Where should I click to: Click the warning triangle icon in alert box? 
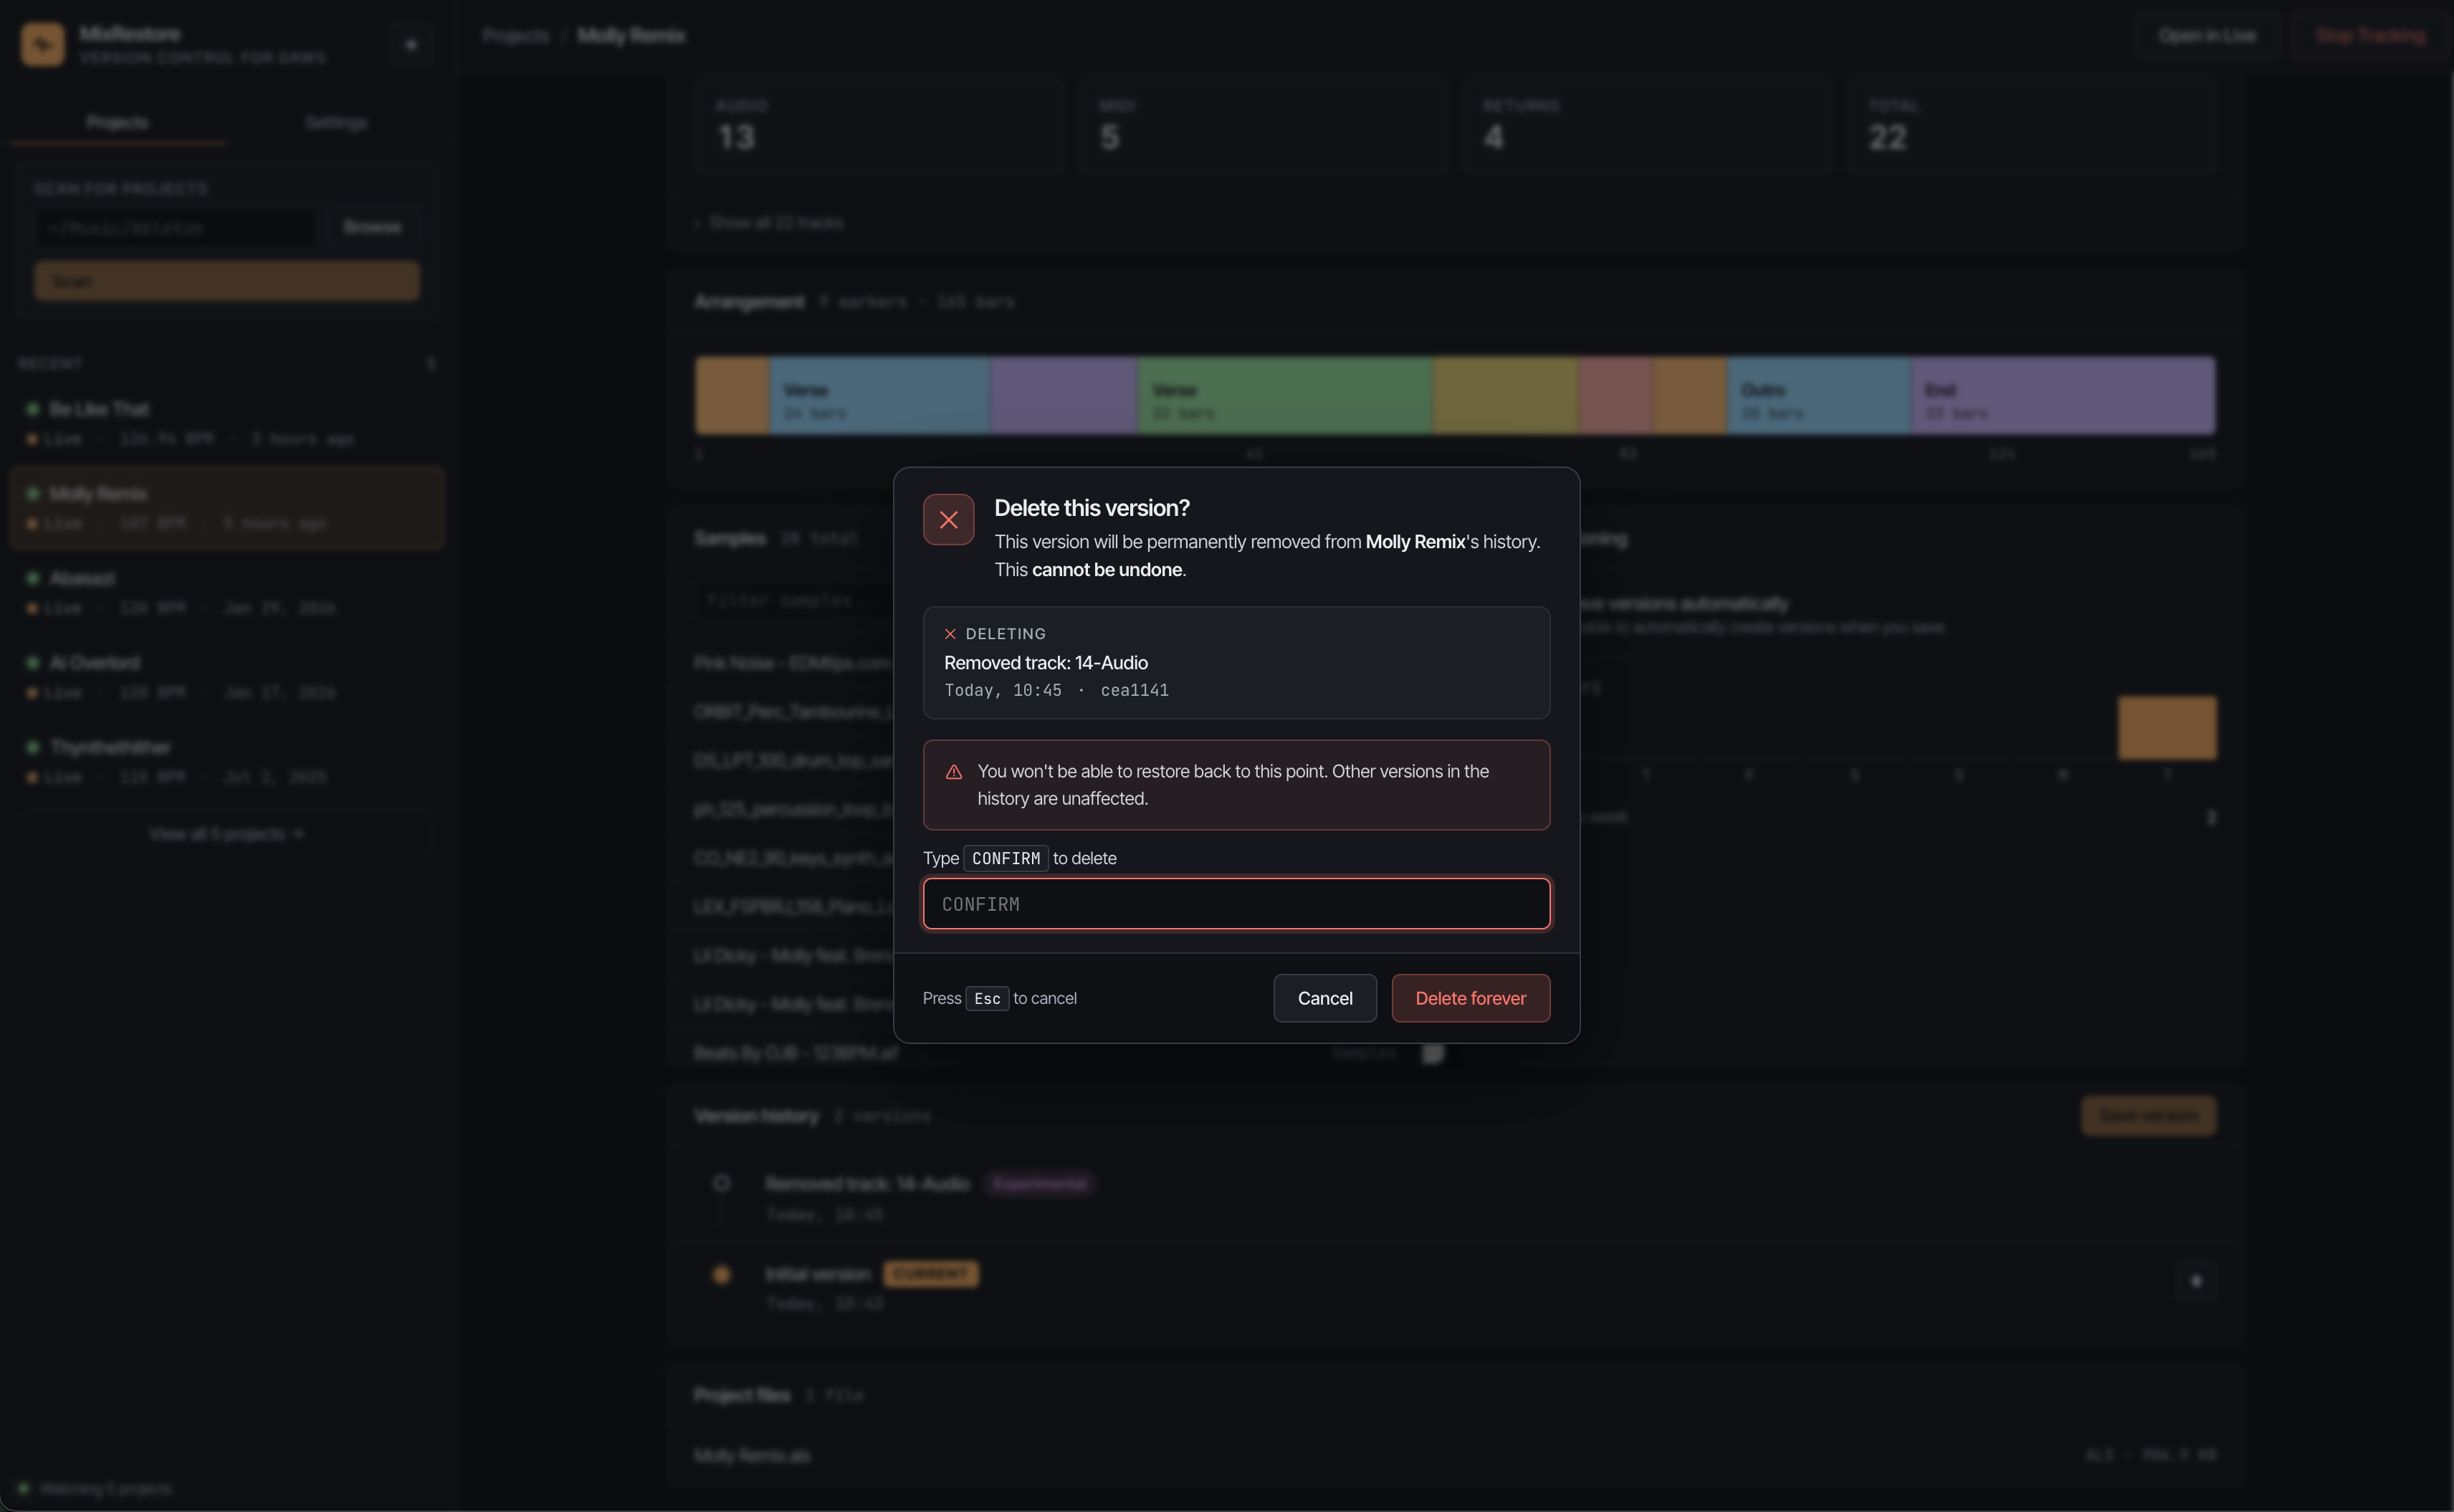click(954, 772)
